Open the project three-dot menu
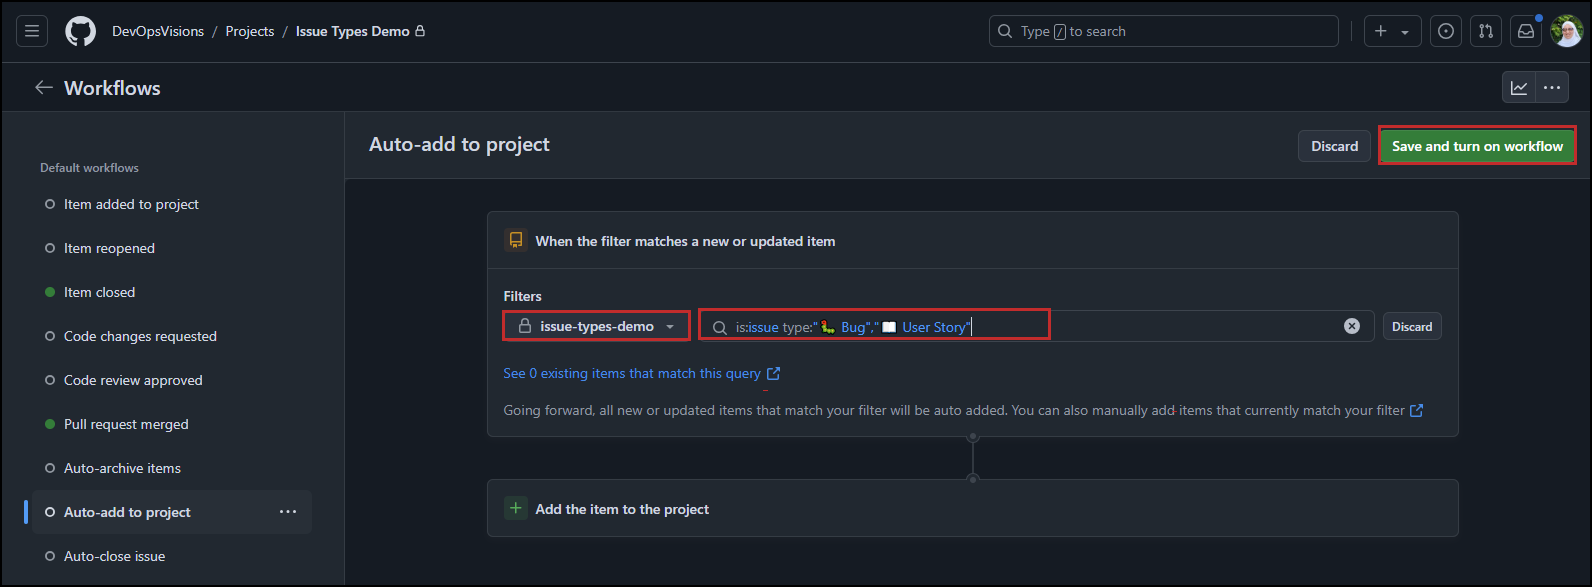 1552,88
